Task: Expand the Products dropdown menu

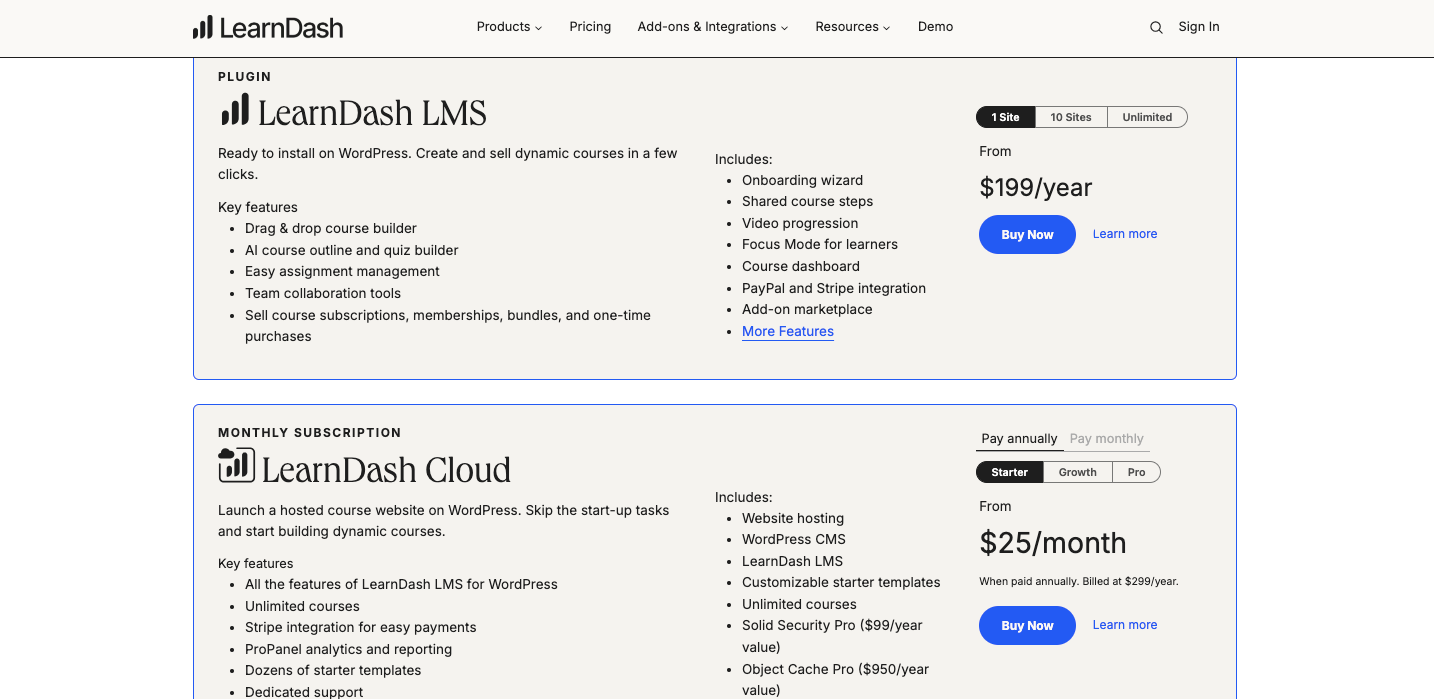Action: (x=509, y=27)
